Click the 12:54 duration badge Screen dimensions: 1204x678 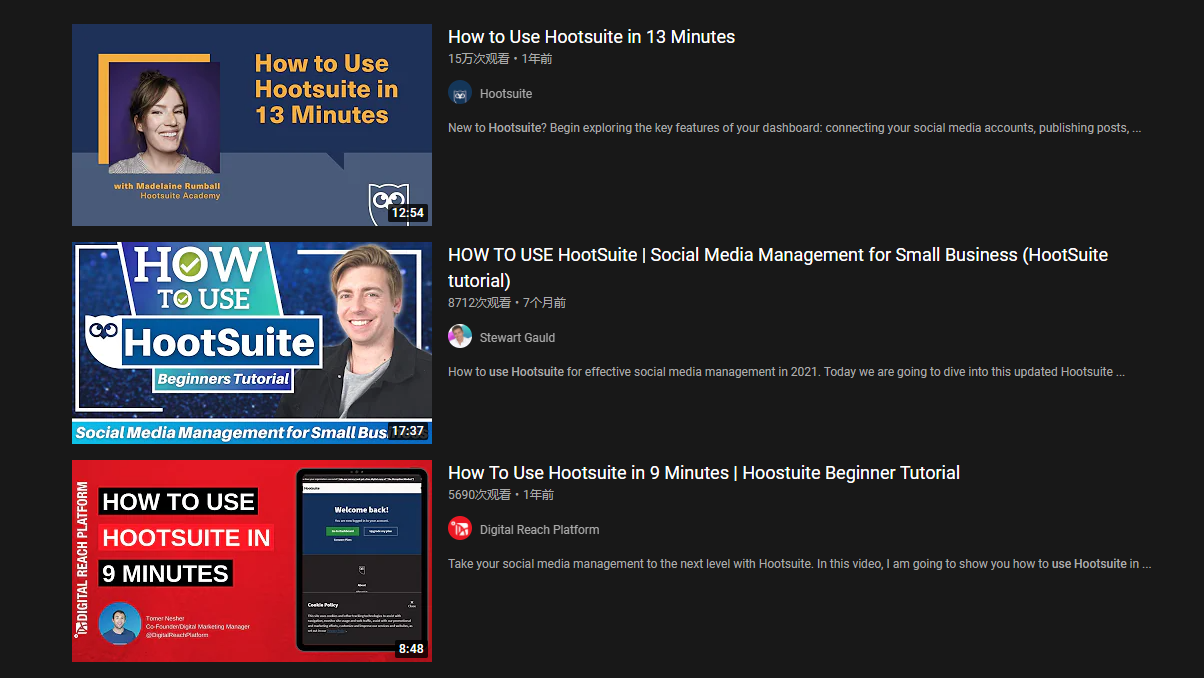(x=407, y=213)
